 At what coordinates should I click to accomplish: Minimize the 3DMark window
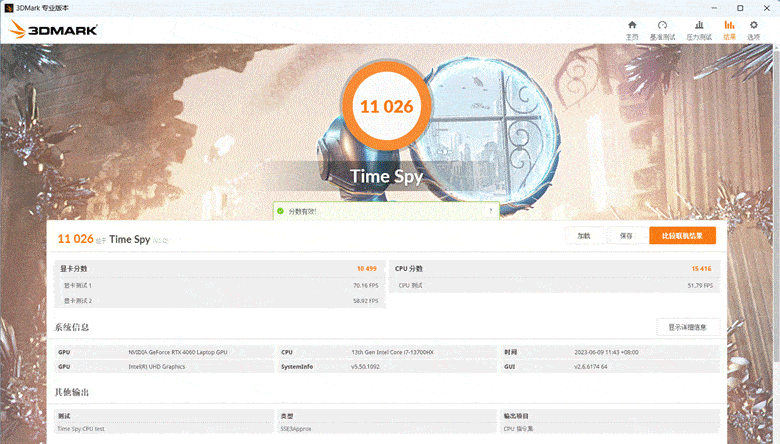[714, 8]
